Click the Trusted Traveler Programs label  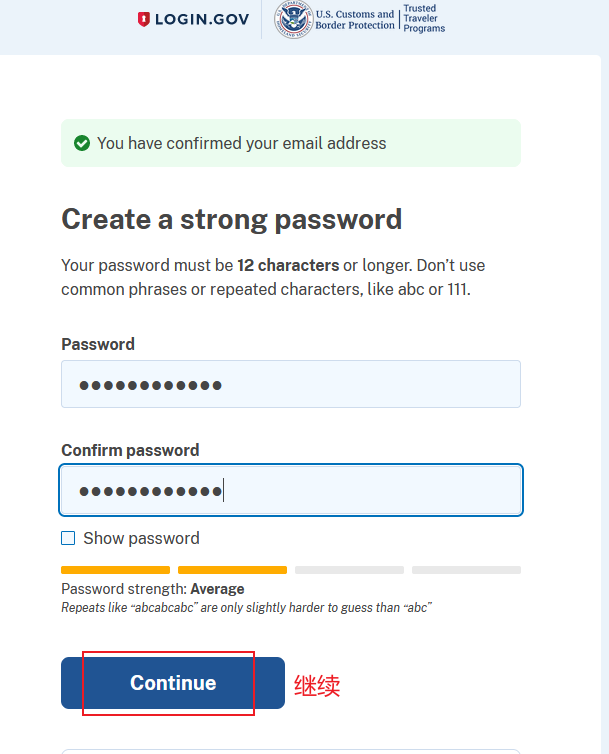tap(424, 19)
